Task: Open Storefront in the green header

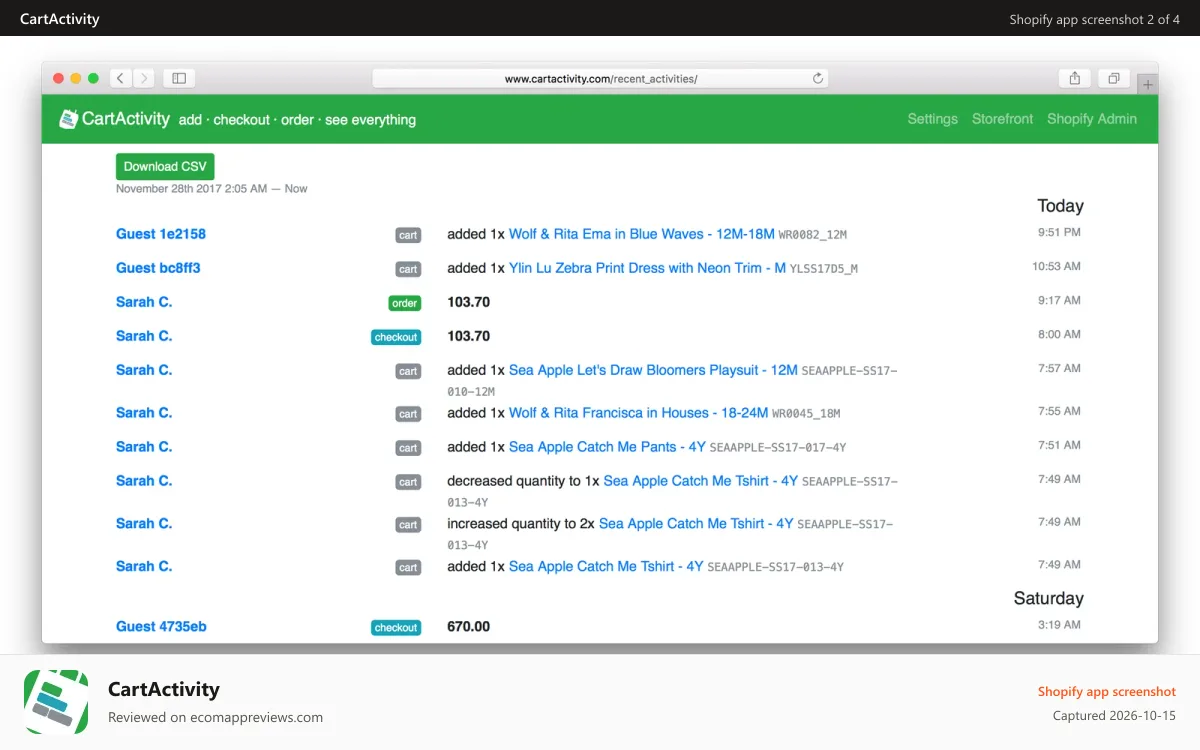Action: (x=1003, y=119)
